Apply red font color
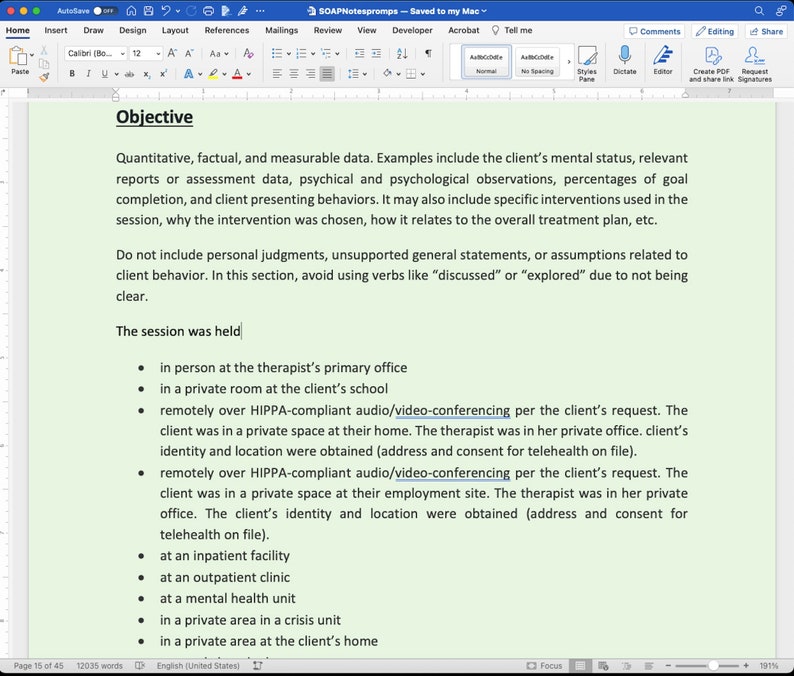The image size is (794, 676). [237, 74]
